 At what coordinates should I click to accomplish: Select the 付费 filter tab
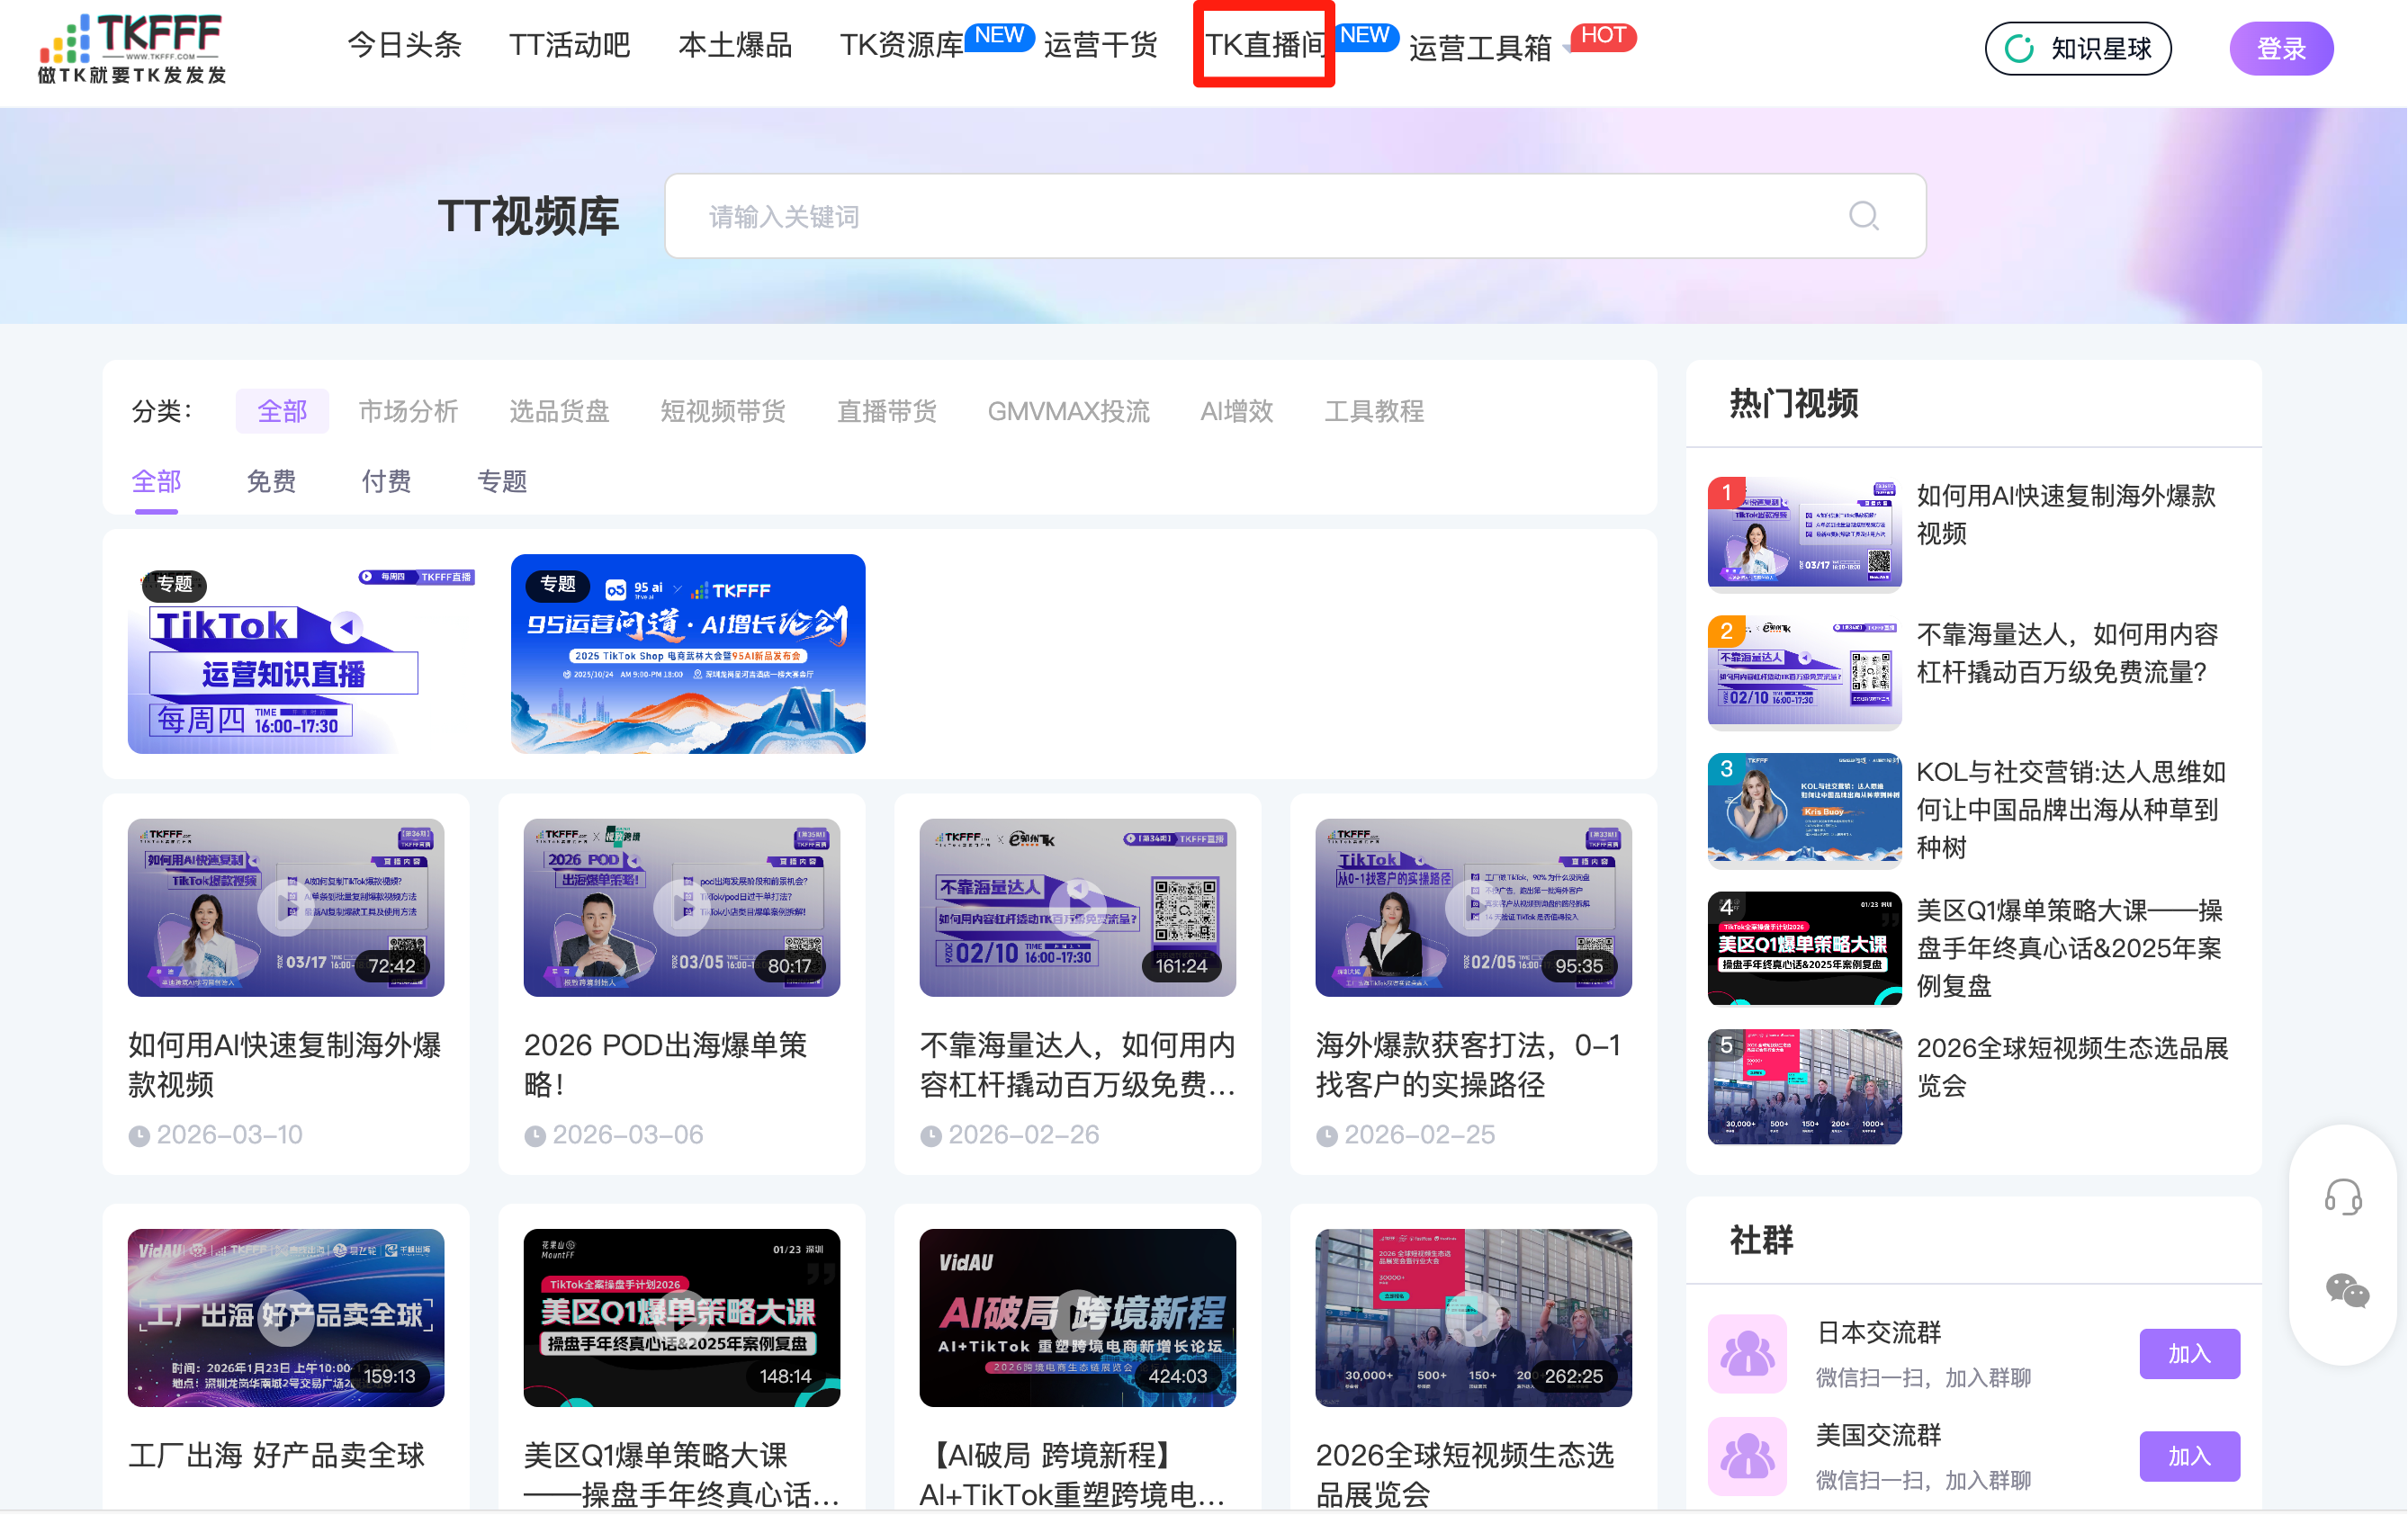coord(386,482)
